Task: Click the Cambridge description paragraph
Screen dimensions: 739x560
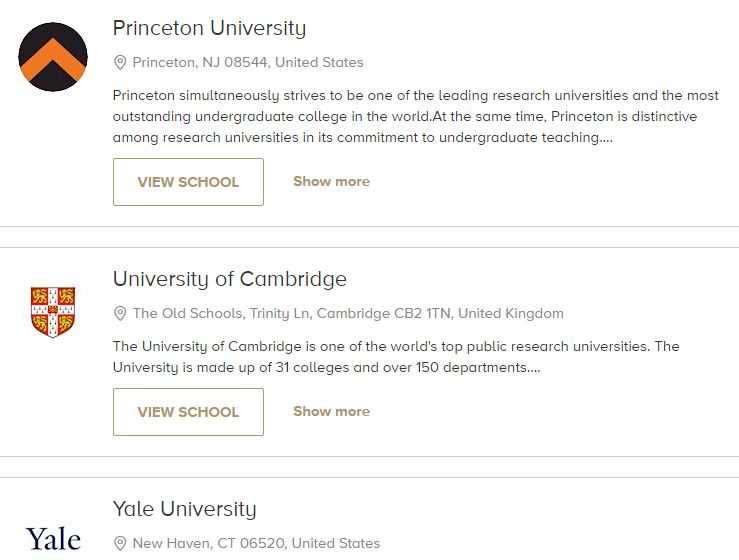Action: pyautogui.click(x=396, y=357)
